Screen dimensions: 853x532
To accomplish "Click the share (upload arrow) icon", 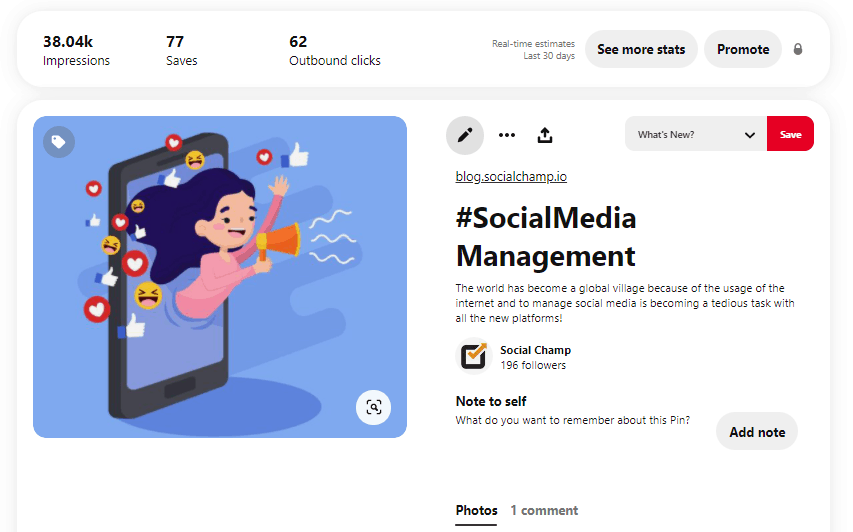I will pos(545,135).
